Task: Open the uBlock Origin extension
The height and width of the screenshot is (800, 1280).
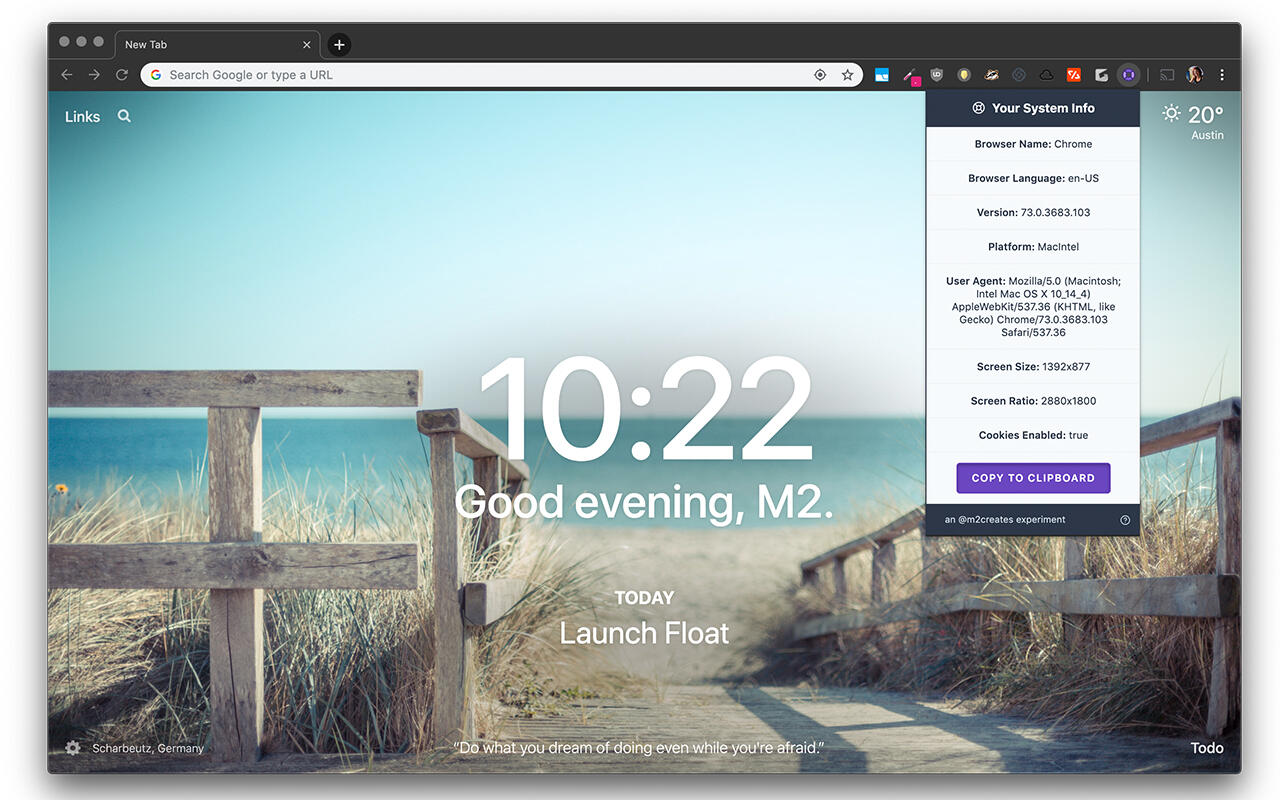Action: click(x=935, y=74)
